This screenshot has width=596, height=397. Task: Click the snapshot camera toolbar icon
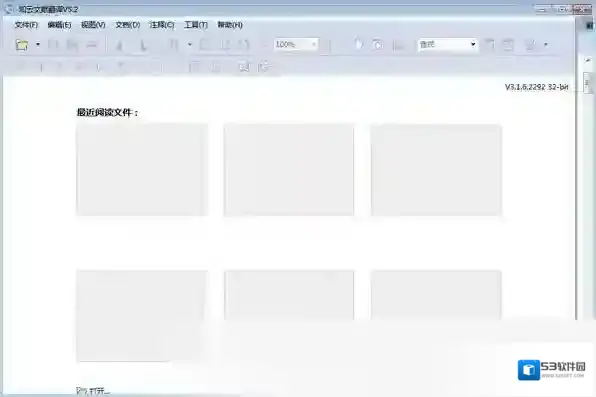[377, 45]
